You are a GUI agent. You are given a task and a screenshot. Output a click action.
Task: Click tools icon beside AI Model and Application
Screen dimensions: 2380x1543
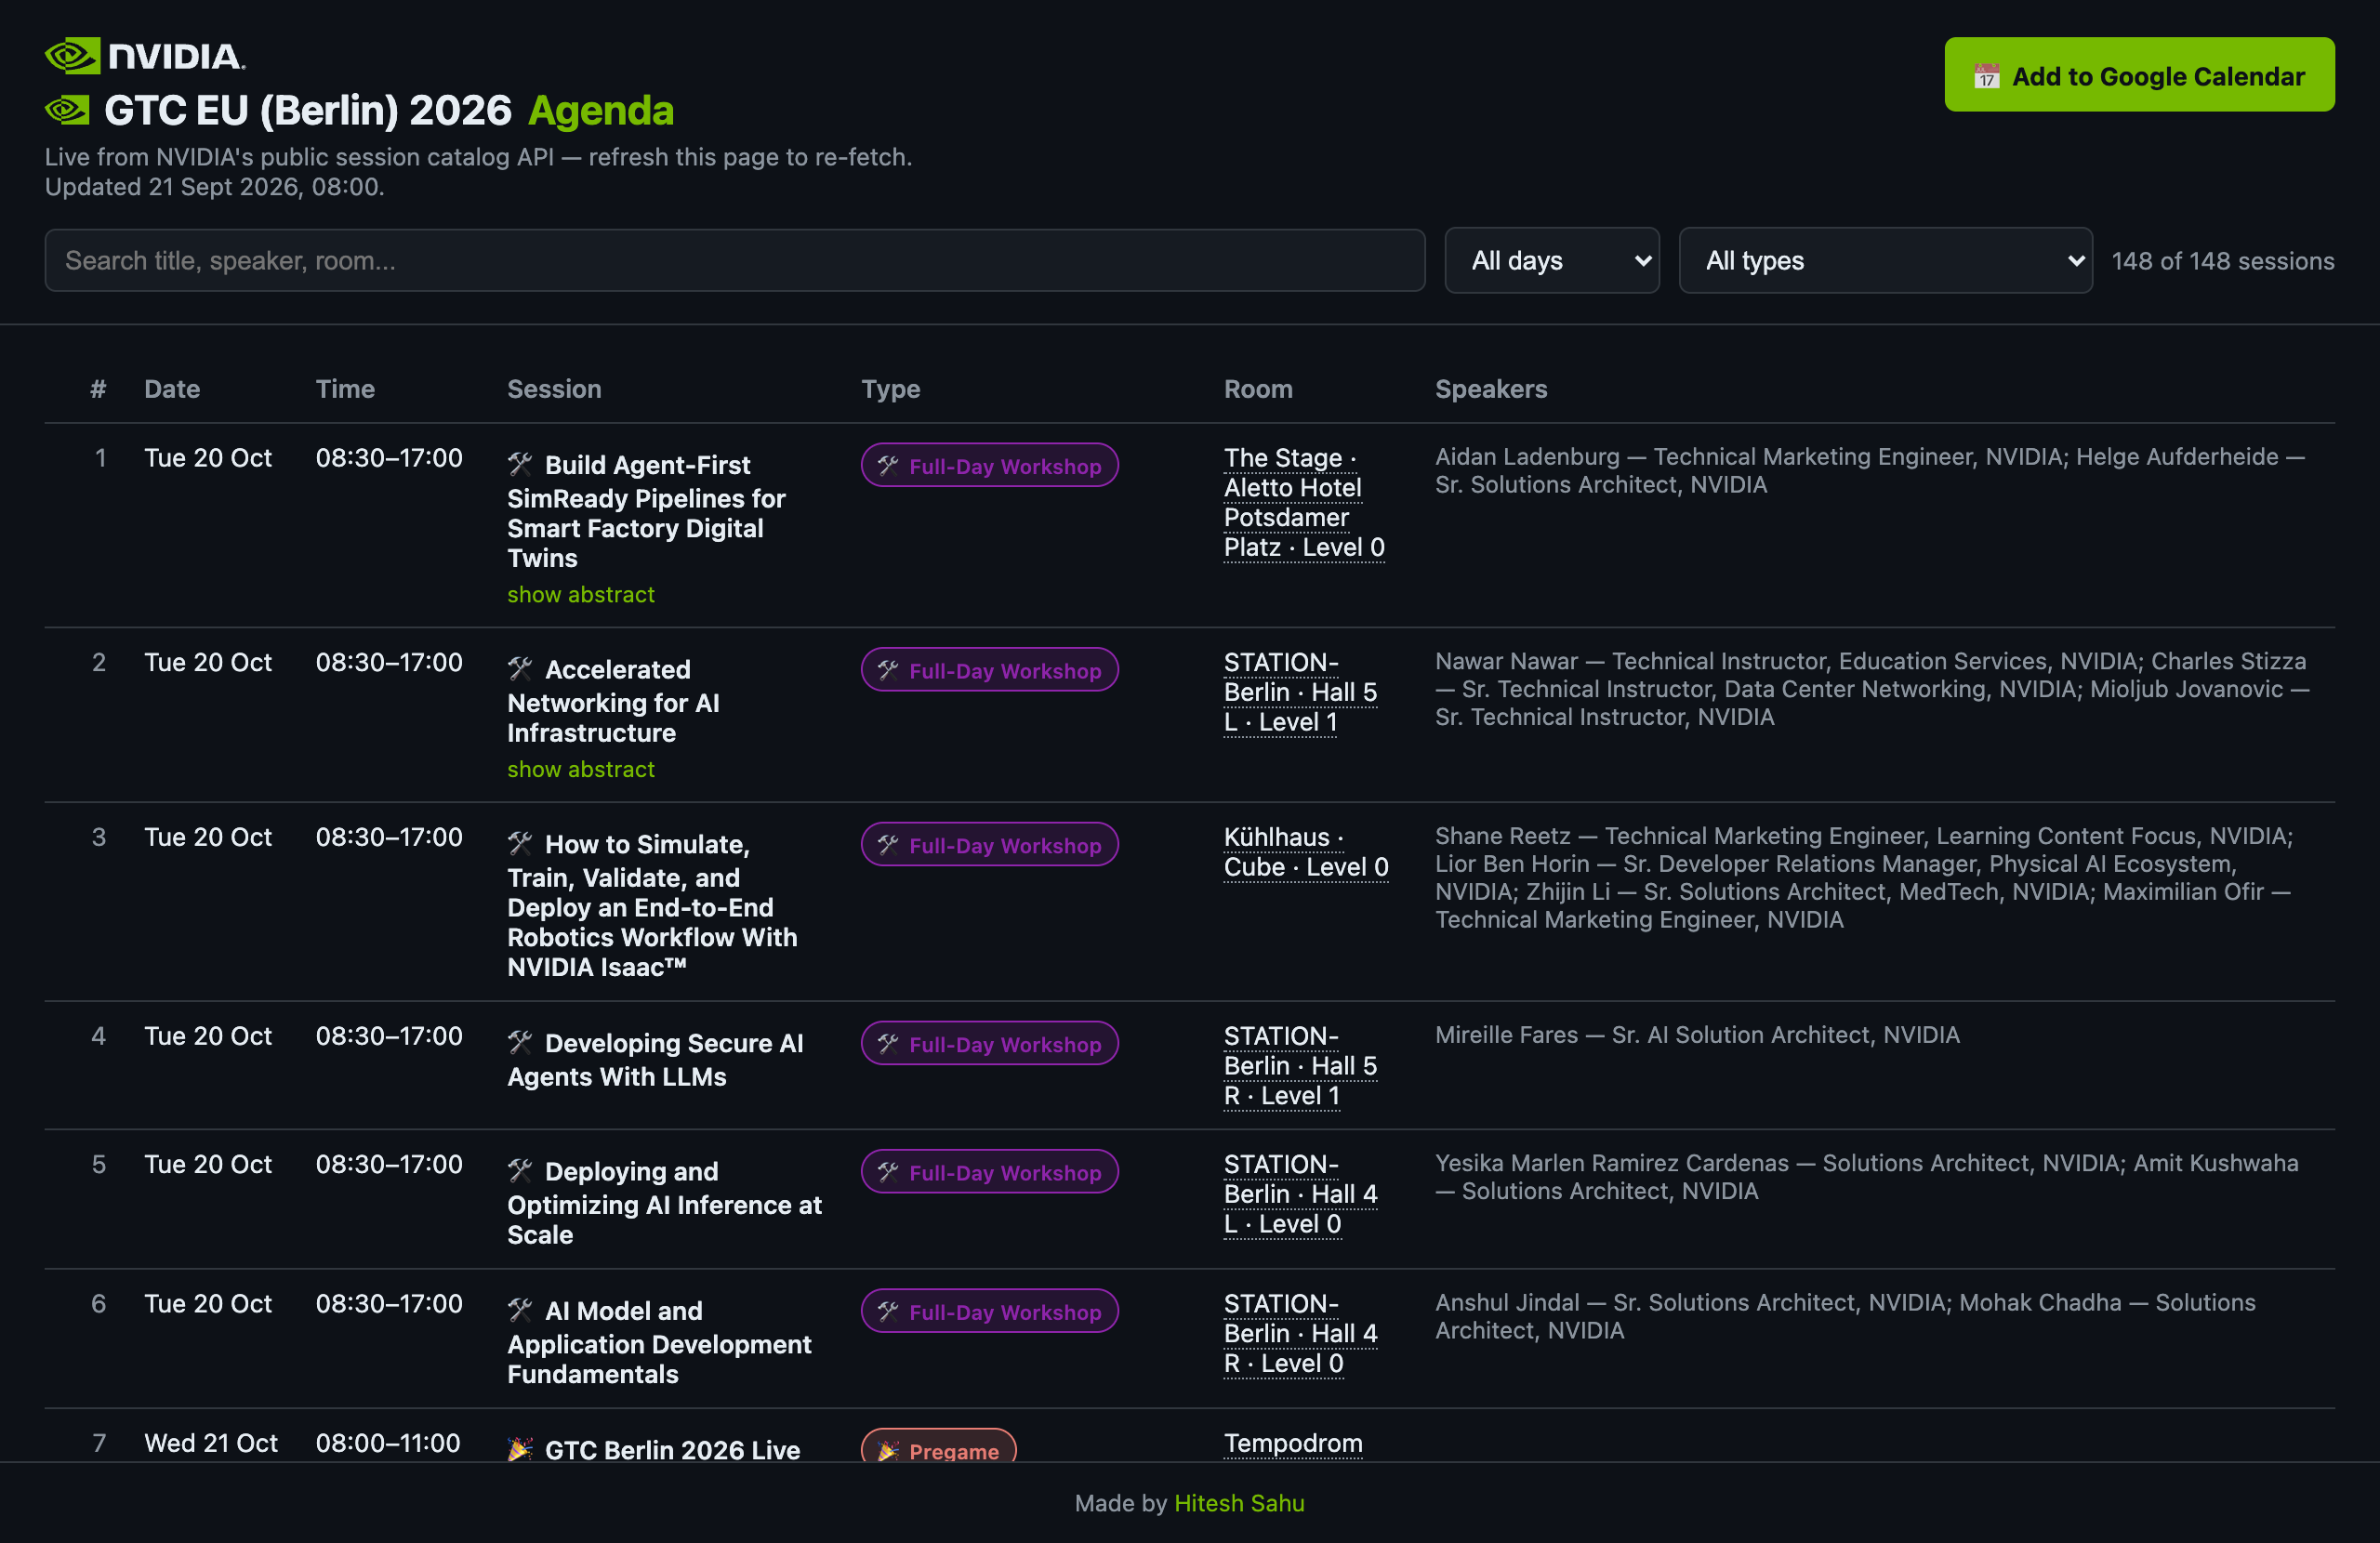tap(520, 1309)
